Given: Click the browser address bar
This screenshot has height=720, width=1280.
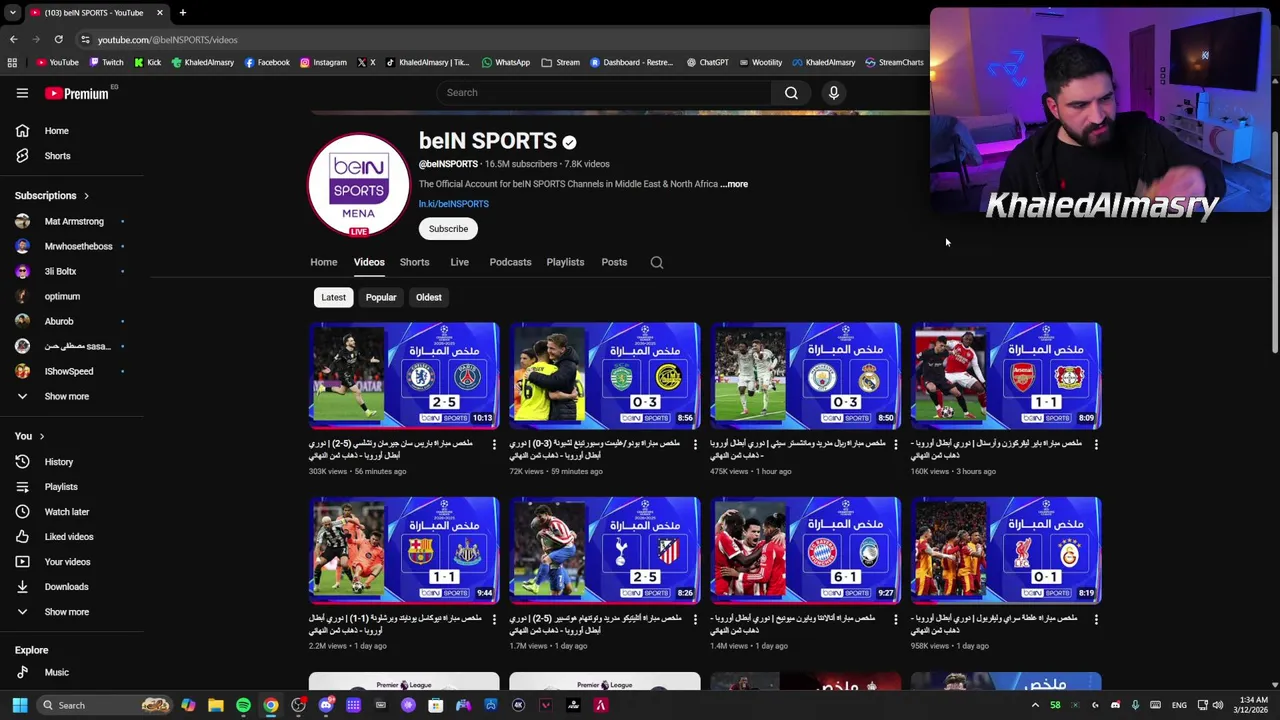Looking at the screenshot, I should click(x=500, y=39).
